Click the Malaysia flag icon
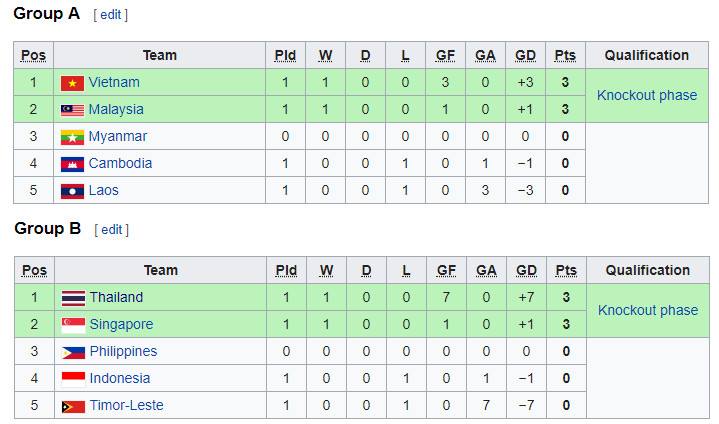The image size is (719, 424). pos(72,110)
